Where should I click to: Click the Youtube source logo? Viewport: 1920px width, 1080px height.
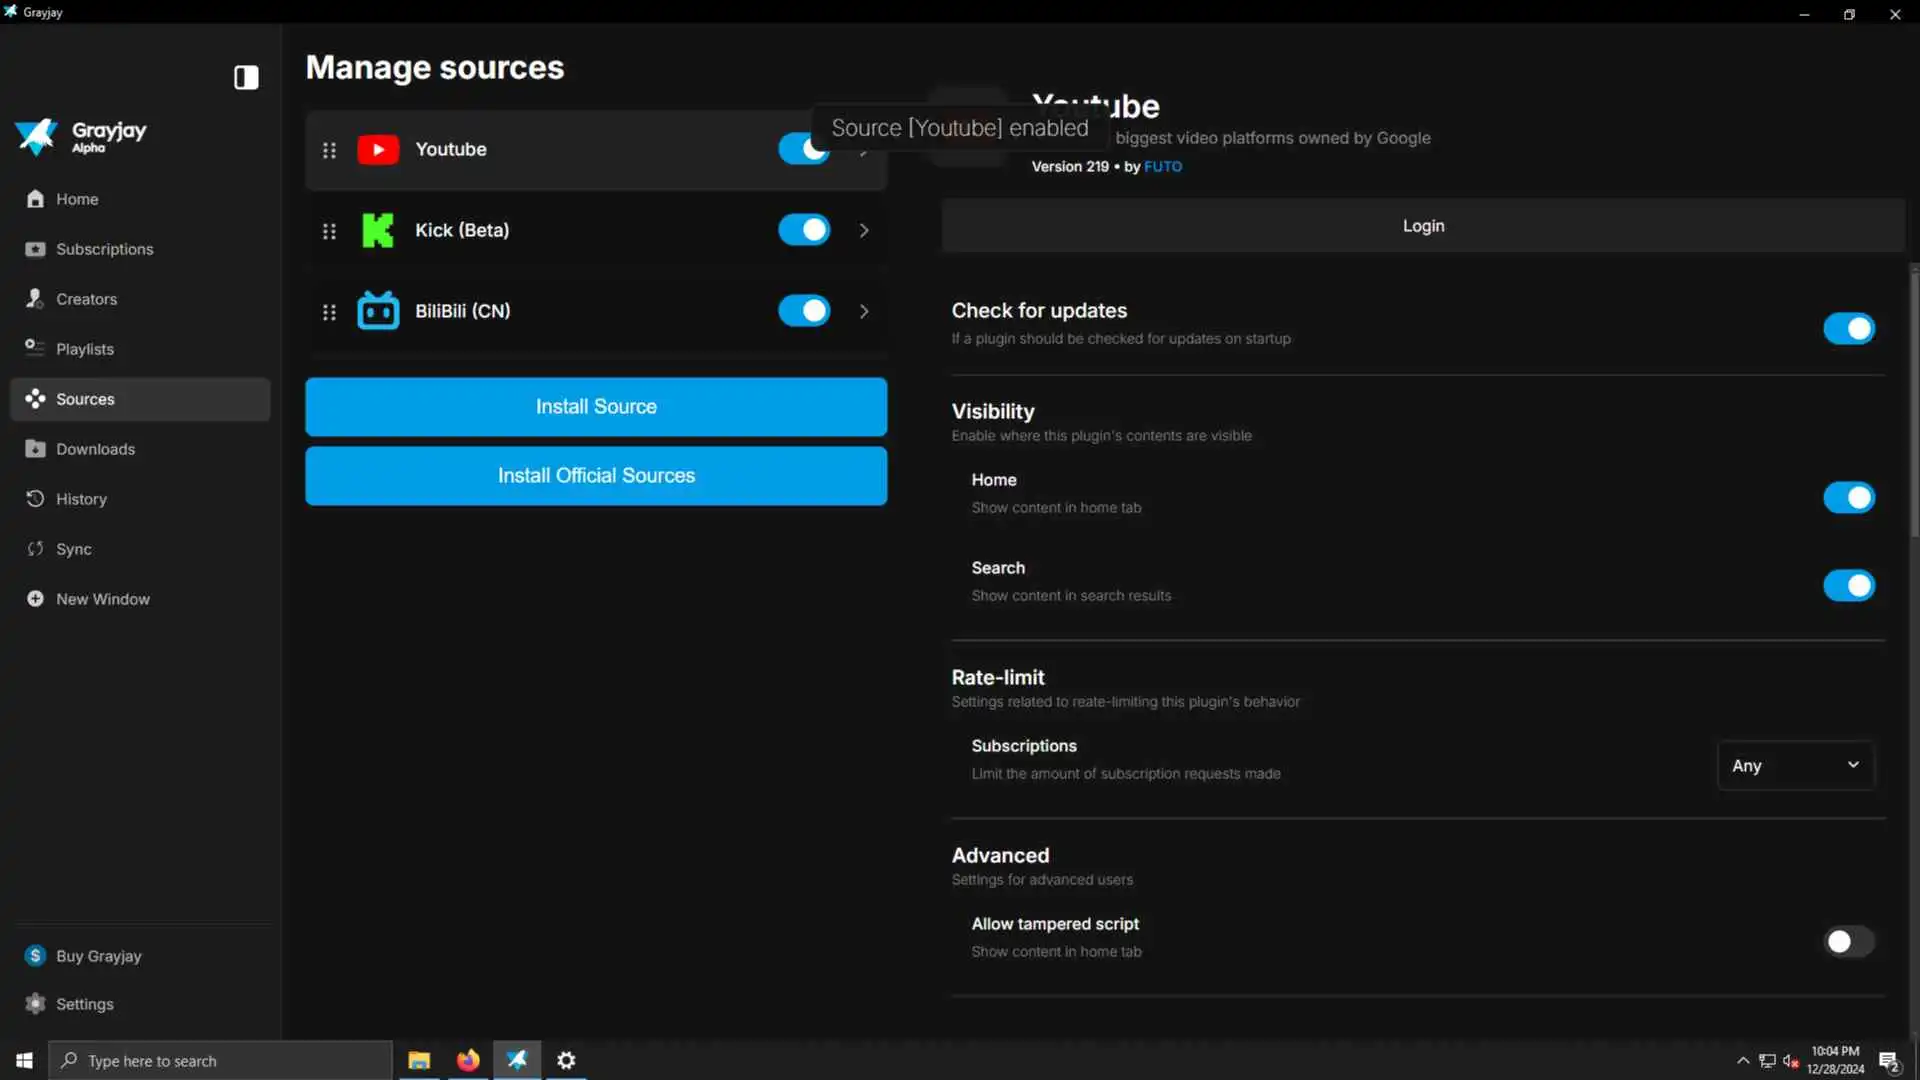[378, 149]
